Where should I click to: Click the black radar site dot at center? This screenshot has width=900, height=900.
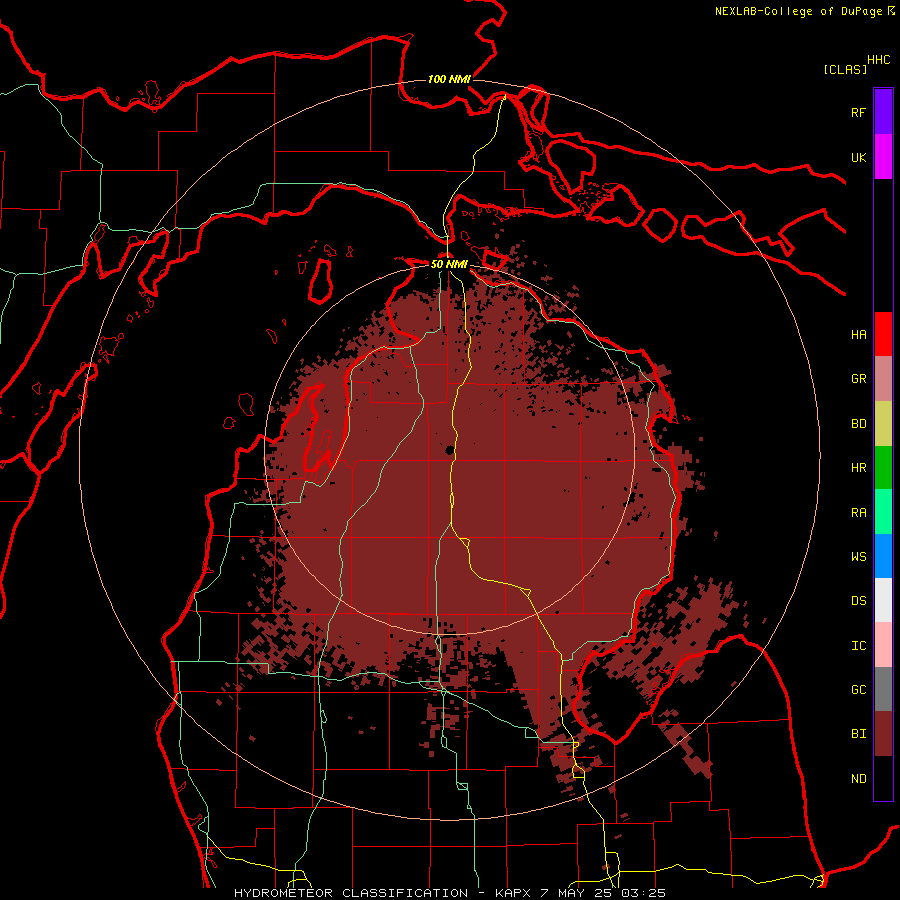click(448, 450)
